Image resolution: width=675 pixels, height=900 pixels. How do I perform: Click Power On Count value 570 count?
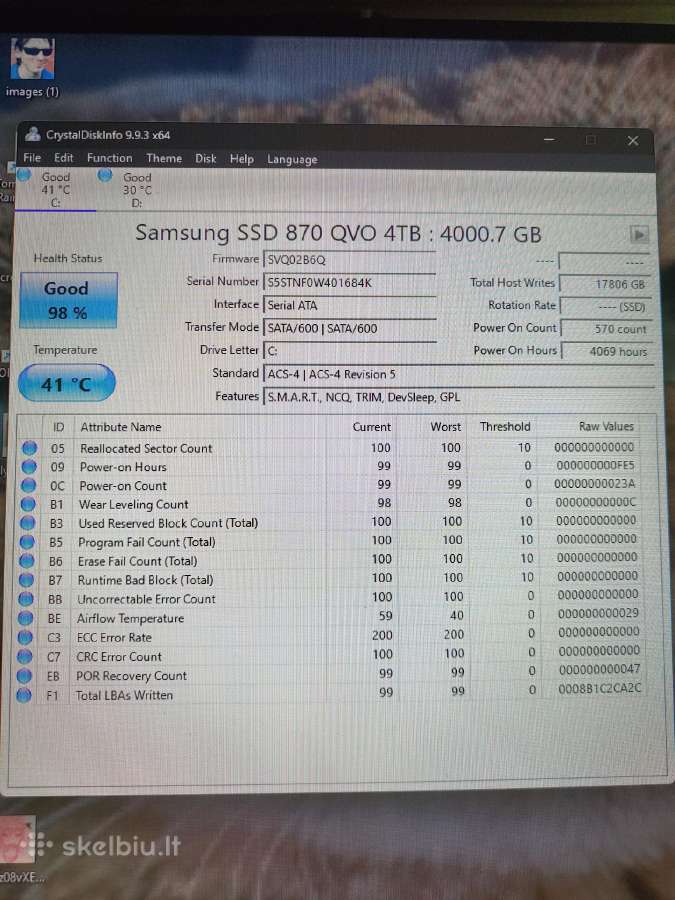[606, 329]
